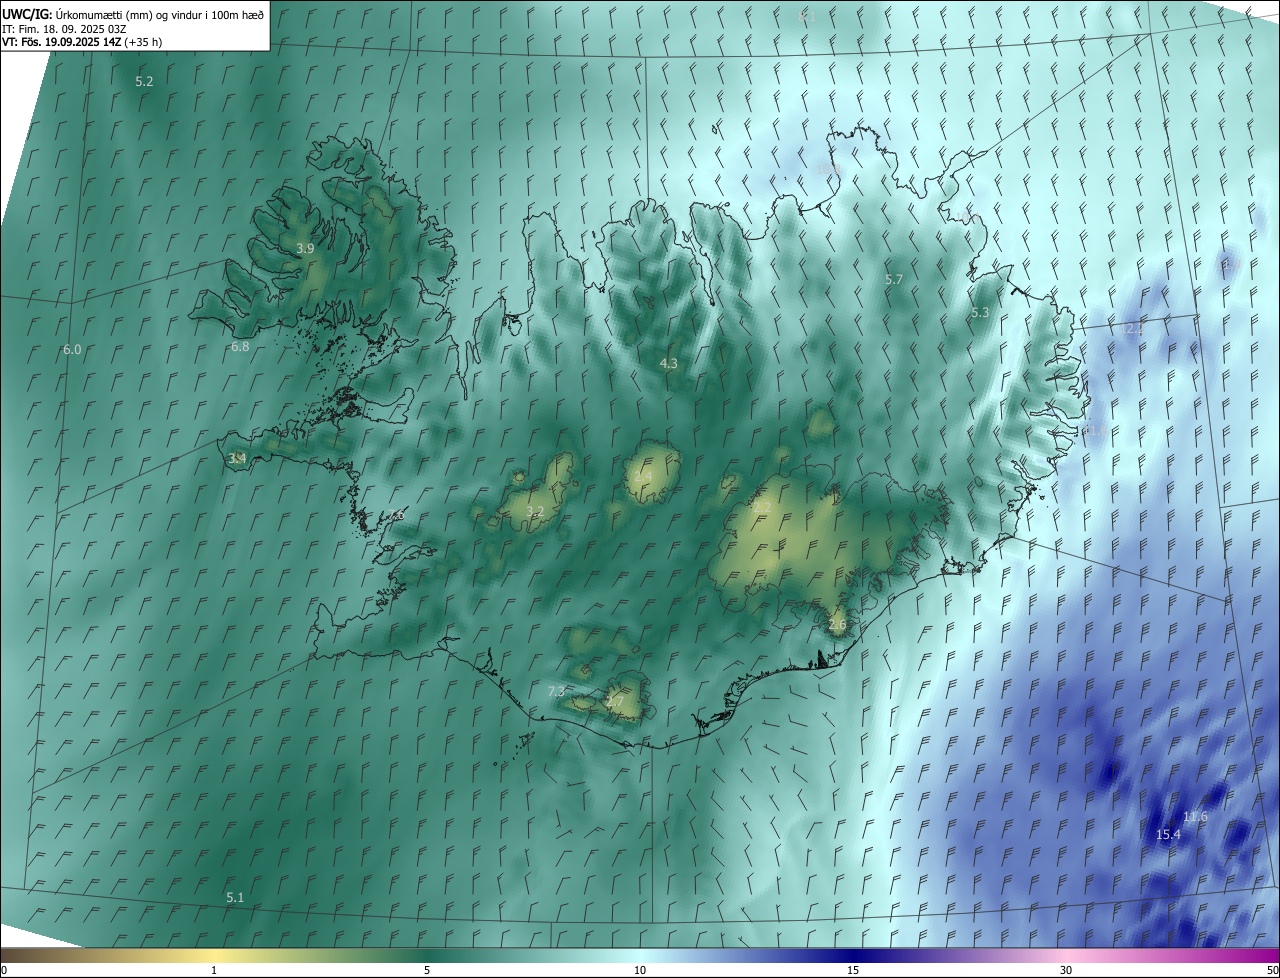
Task: Click the color scale label 5
Action: [x=427, y=970]
